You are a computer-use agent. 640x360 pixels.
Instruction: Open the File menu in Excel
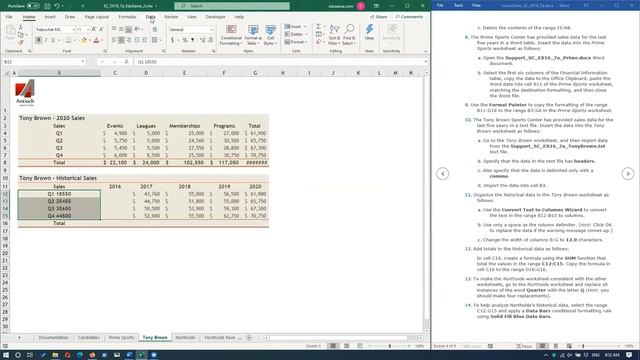(x=9, y=17)
